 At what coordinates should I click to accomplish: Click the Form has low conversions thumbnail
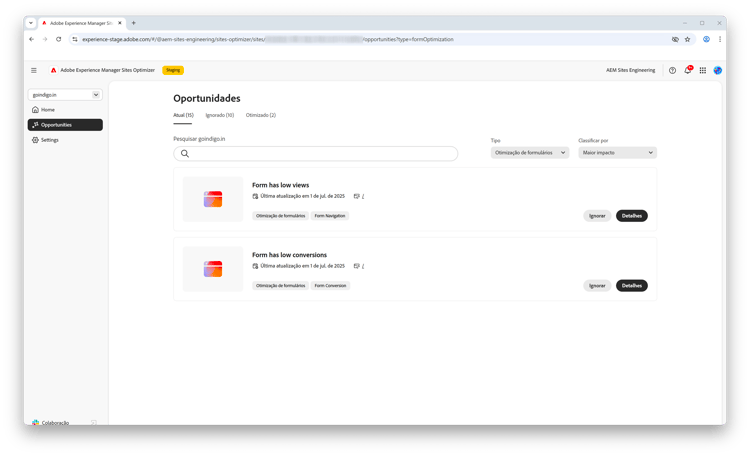pyautogui.click(x=213, y=269)
